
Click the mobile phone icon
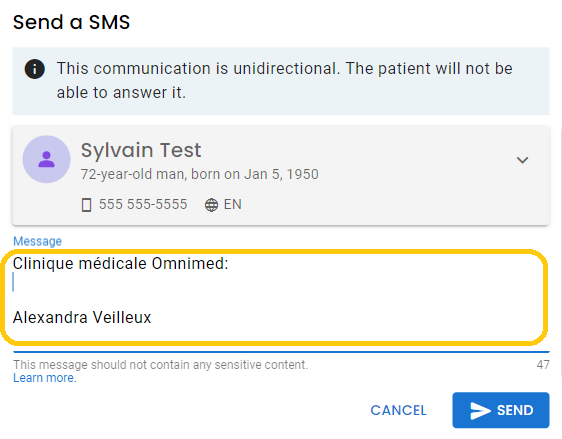(86, 205)
